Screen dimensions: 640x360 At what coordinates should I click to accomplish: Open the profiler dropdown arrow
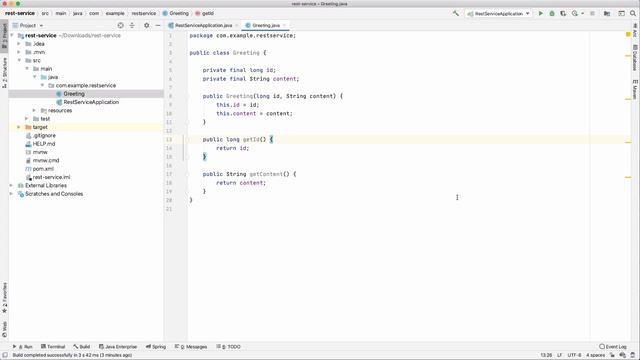[582, 13]
